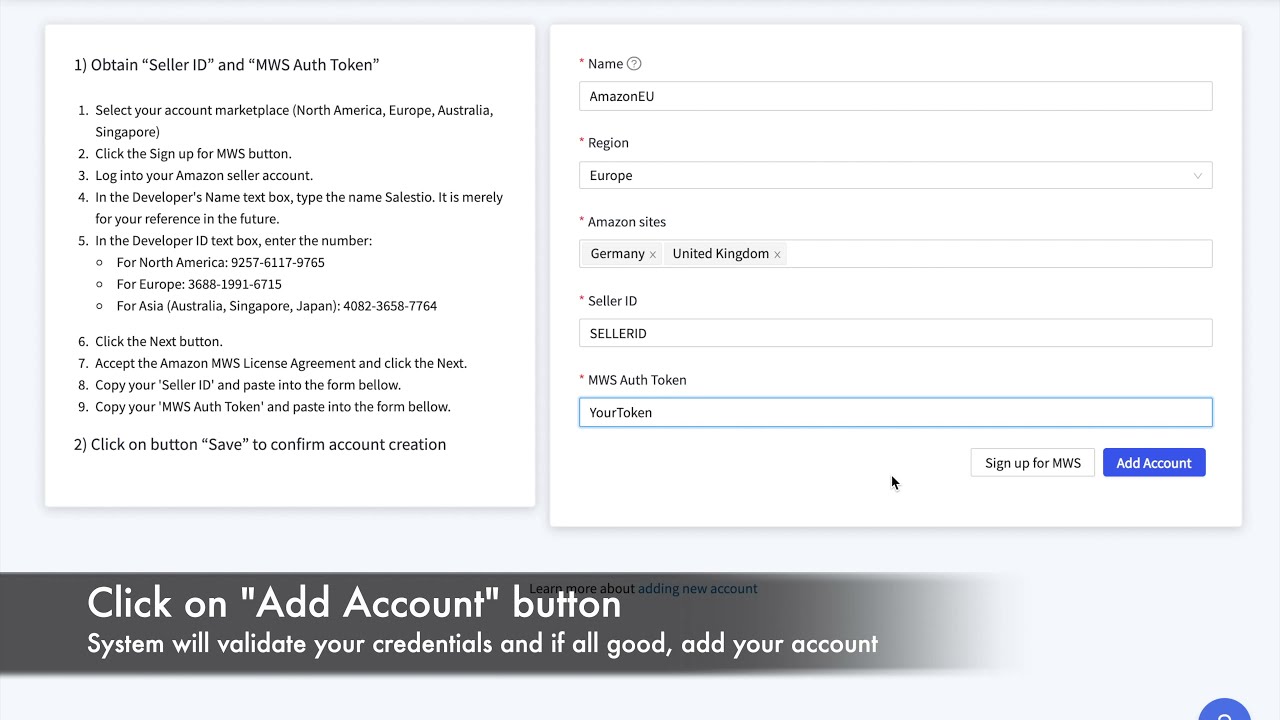The image size is (1280, 720).
Task: Open the Region dropdown showing Europe
Action: tap(895, 175)
